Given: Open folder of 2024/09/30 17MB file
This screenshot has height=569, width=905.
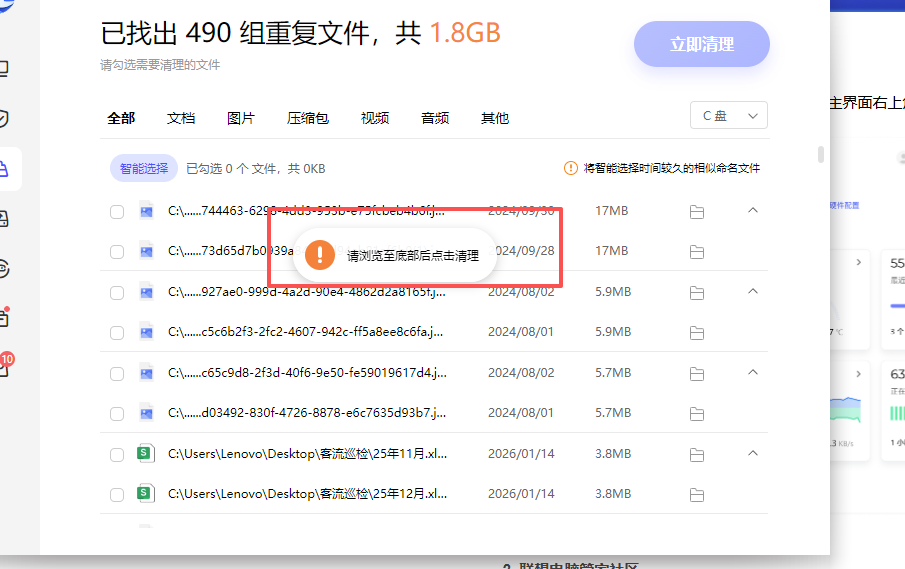Looking at the screenshot, I should (x=697, y=212).
